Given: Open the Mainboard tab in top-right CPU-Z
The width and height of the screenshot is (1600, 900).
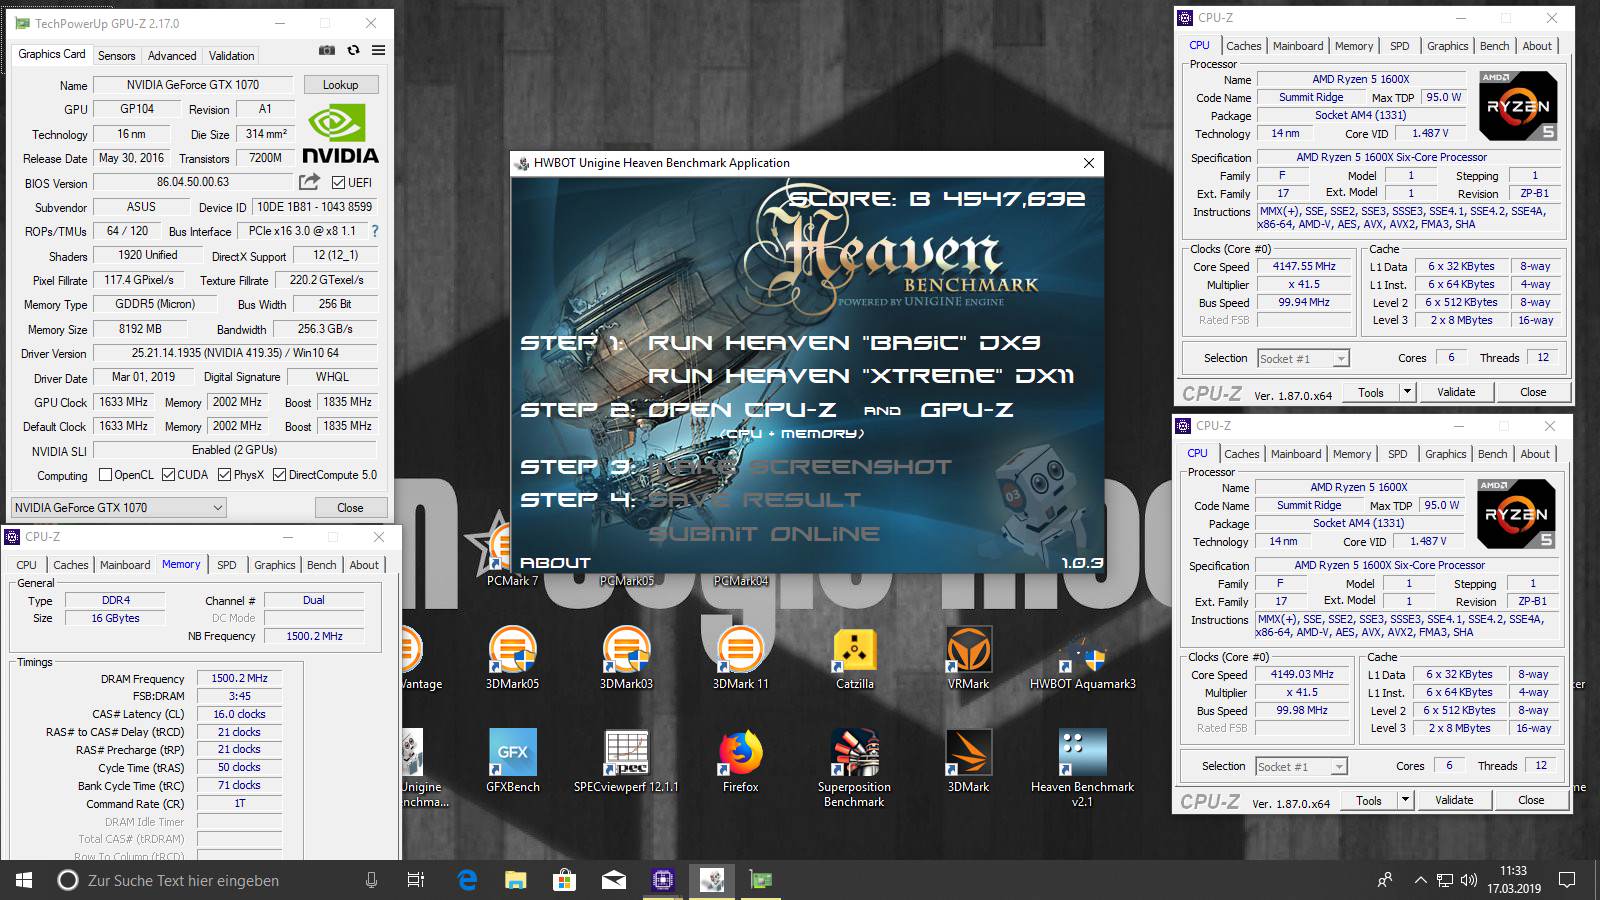Looking at the screenshot, I should pos(1298,46).
